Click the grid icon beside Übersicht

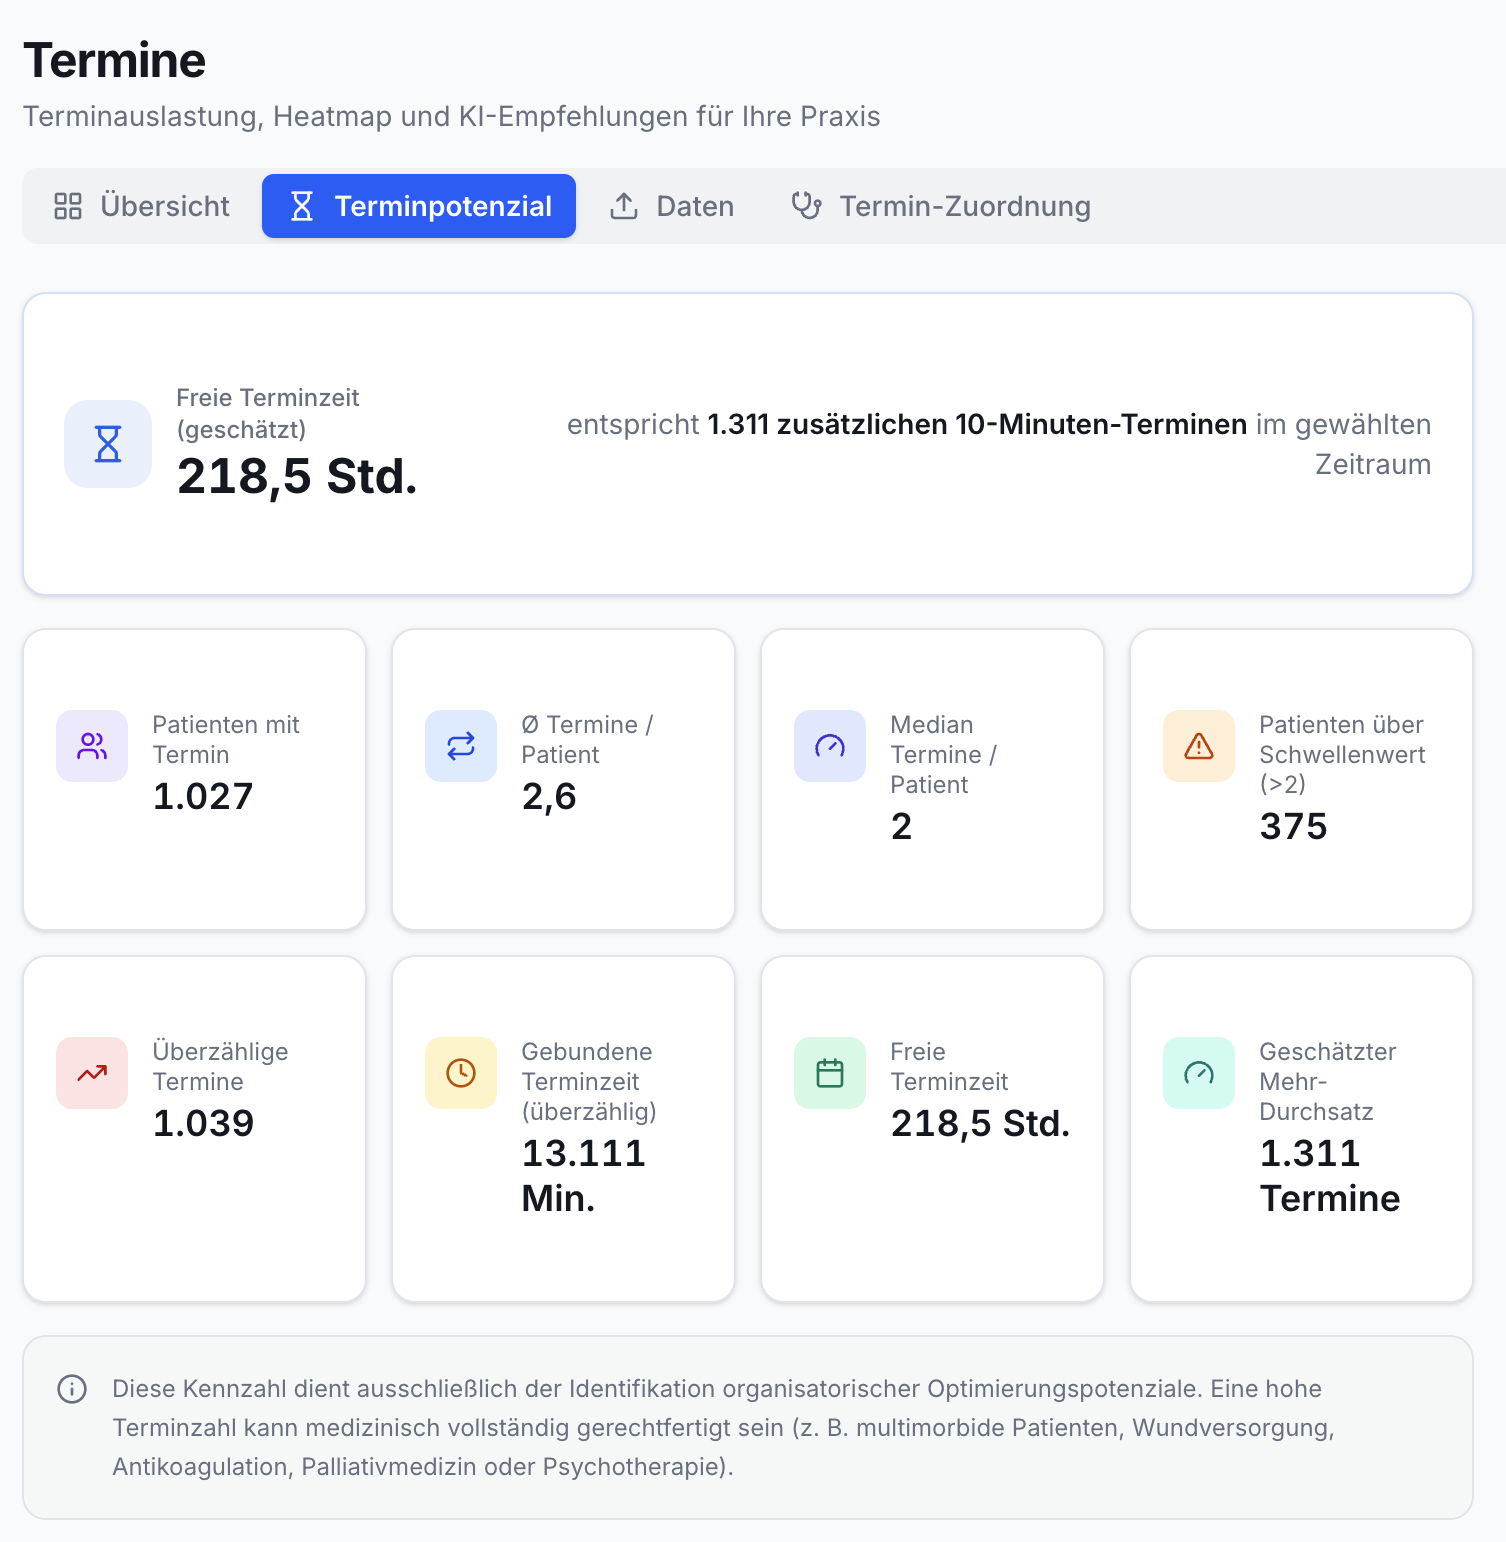click(68, 206)
